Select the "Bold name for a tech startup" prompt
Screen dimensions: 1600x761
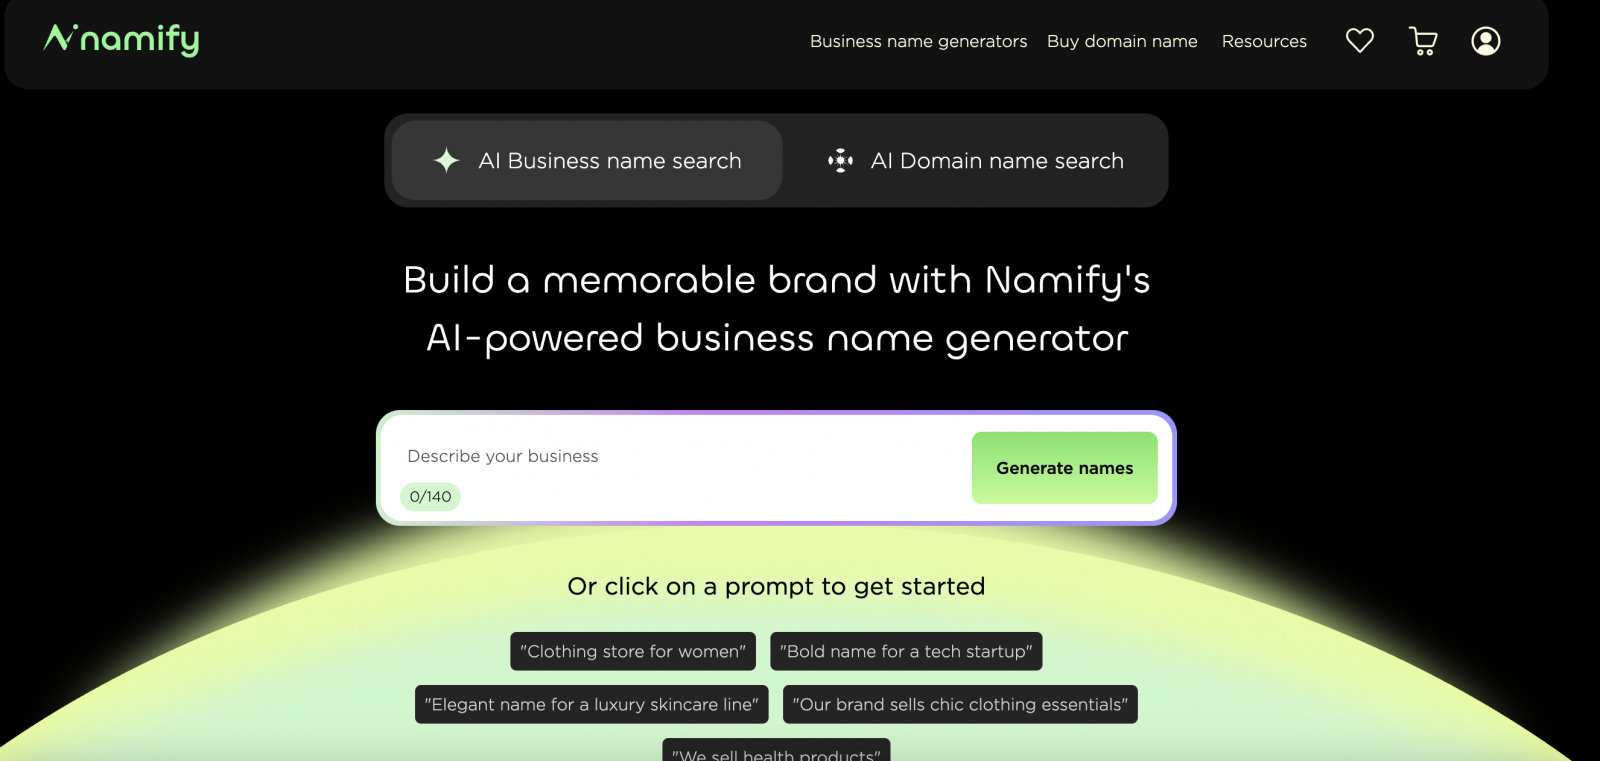(x=906, y=651)
